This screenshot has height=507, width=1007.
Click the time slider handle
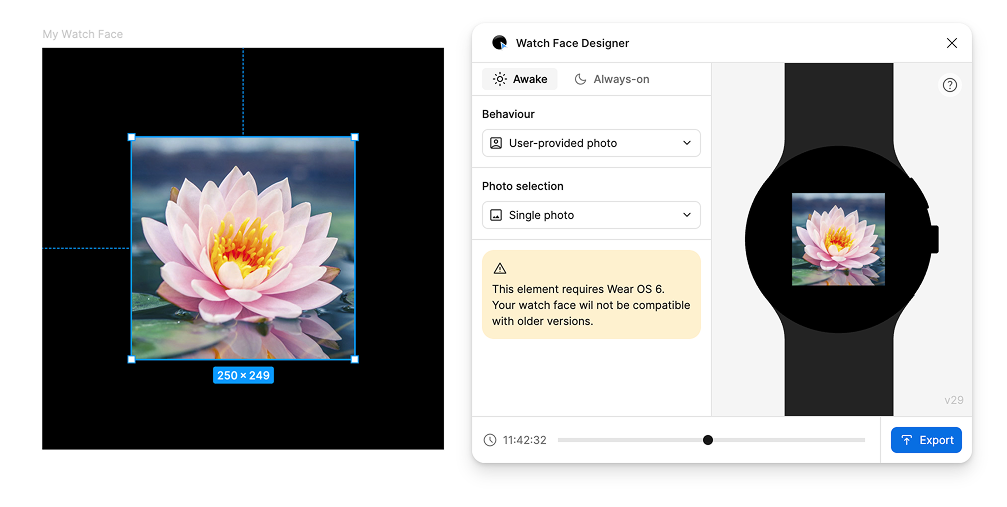pyautogui.click(x=708, y=440)
